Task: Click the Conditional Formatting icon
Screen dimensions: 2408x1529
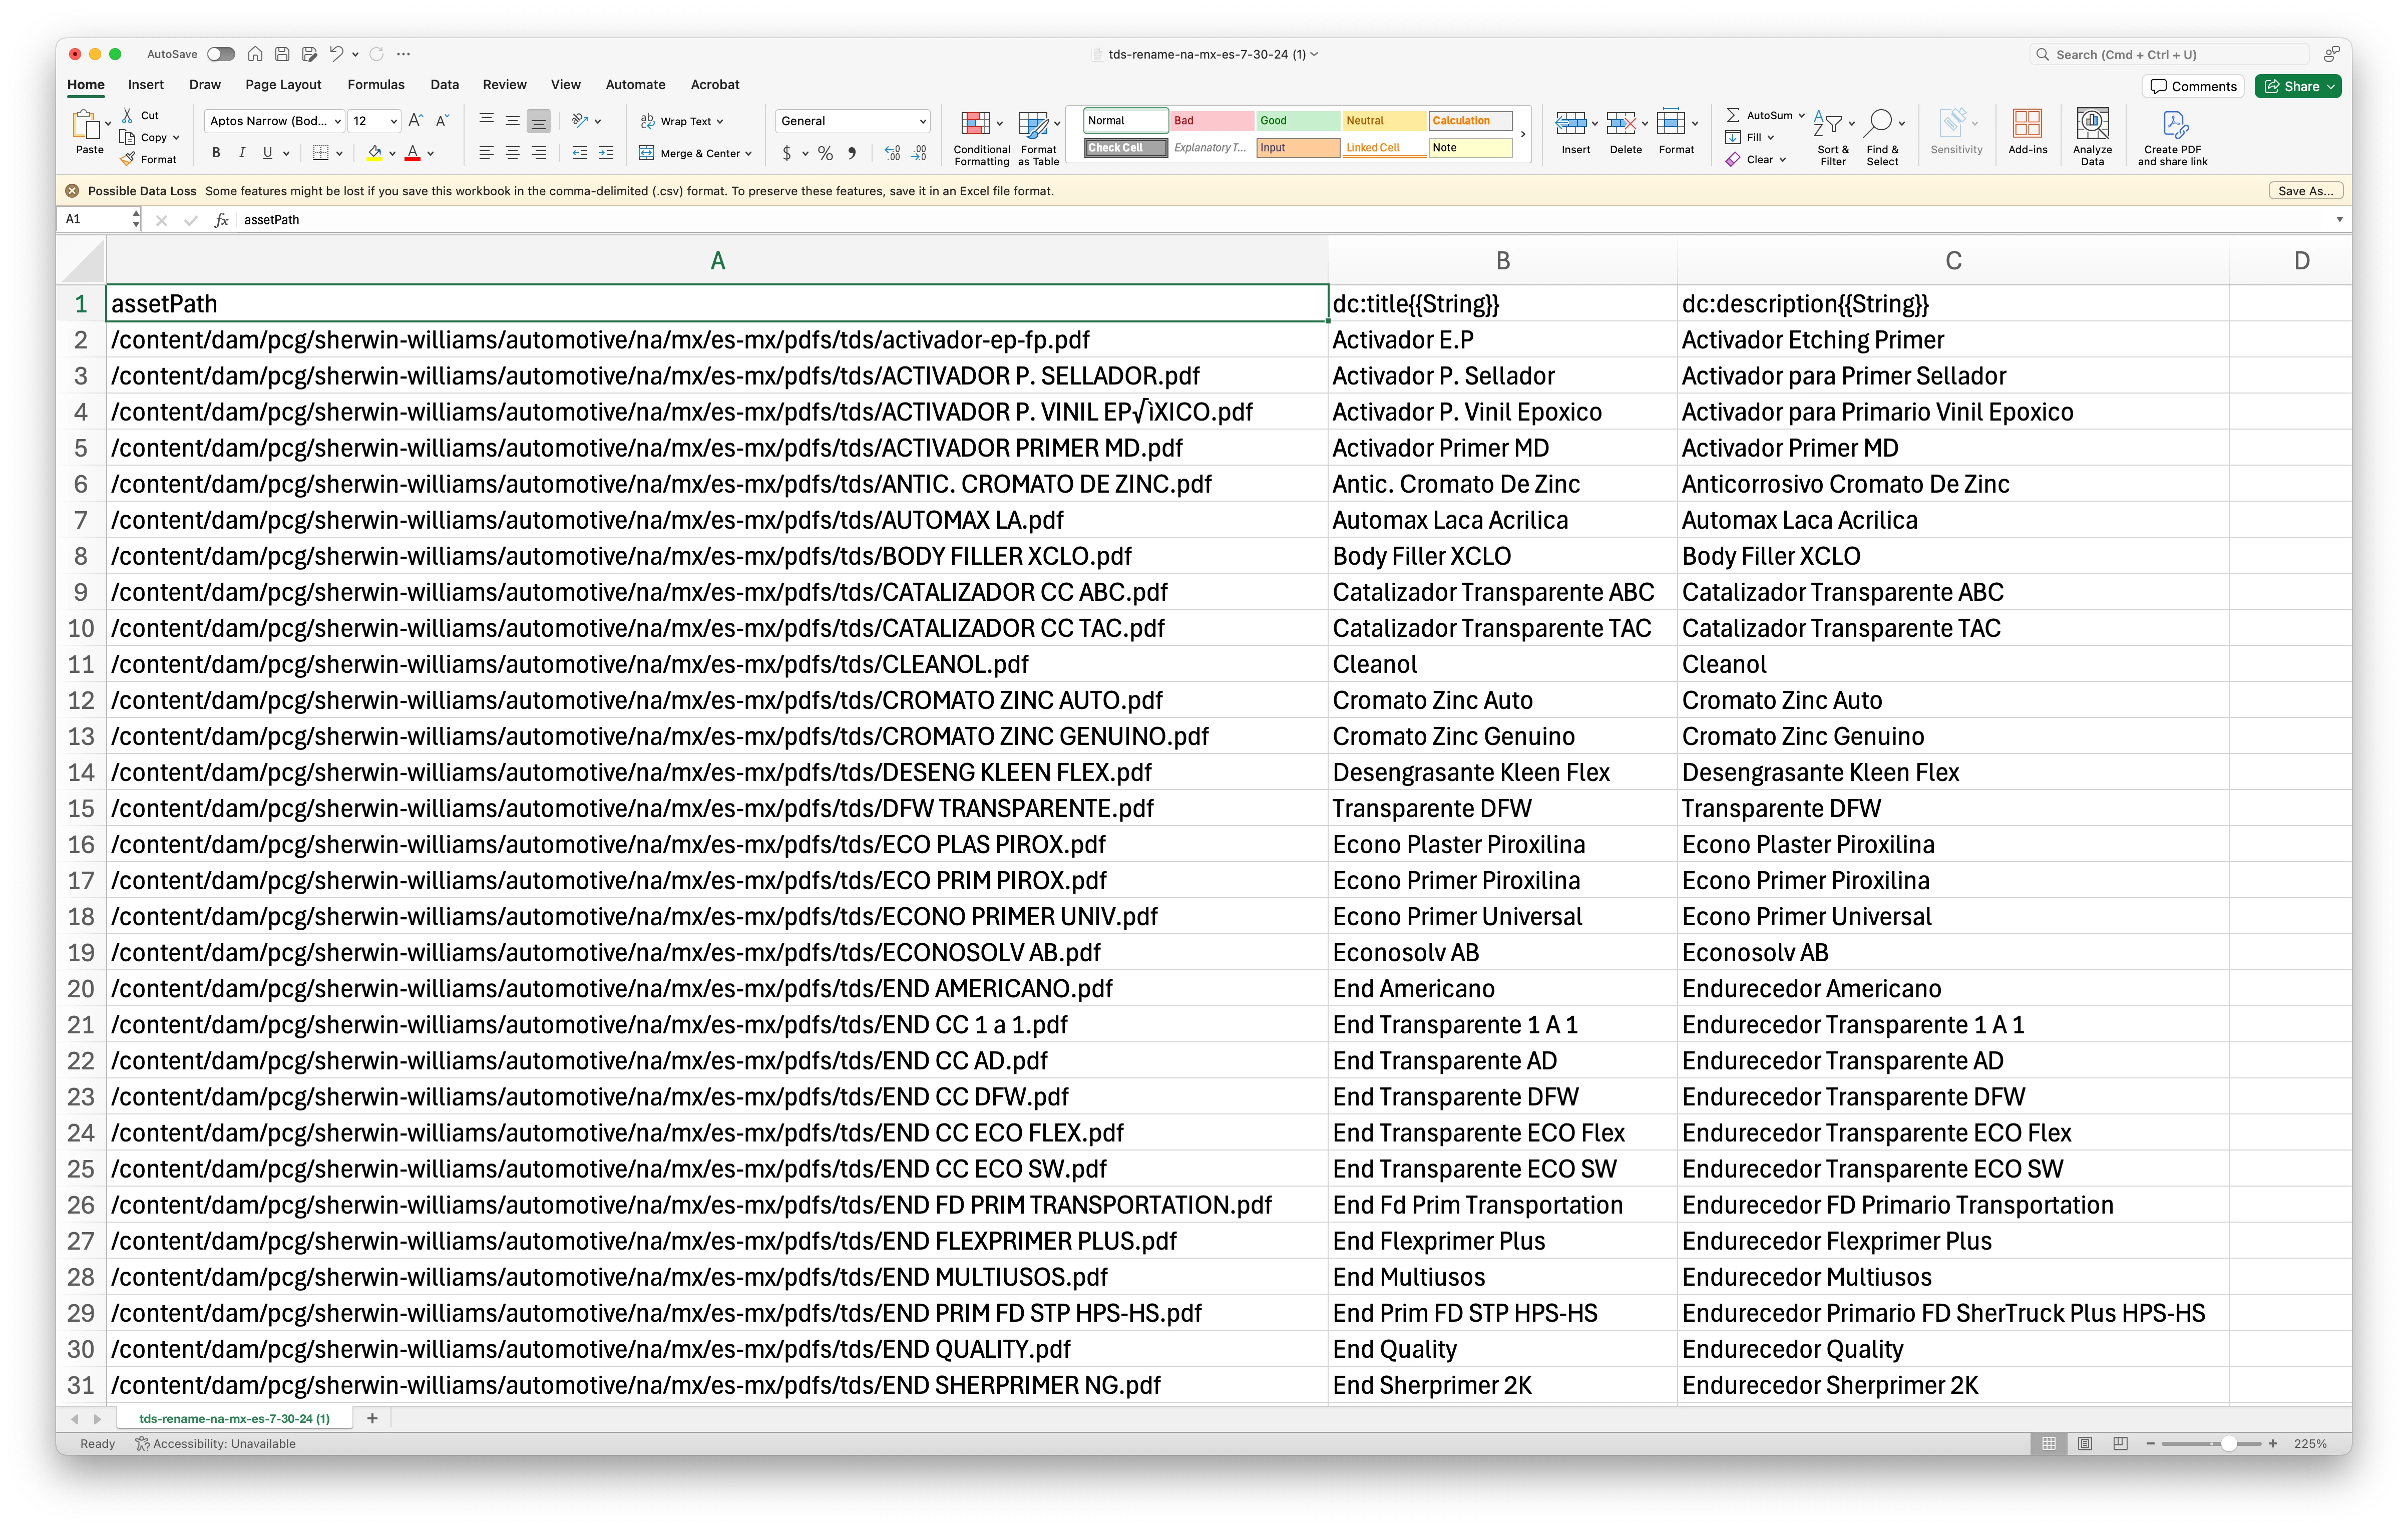Action: coord(975,124)
